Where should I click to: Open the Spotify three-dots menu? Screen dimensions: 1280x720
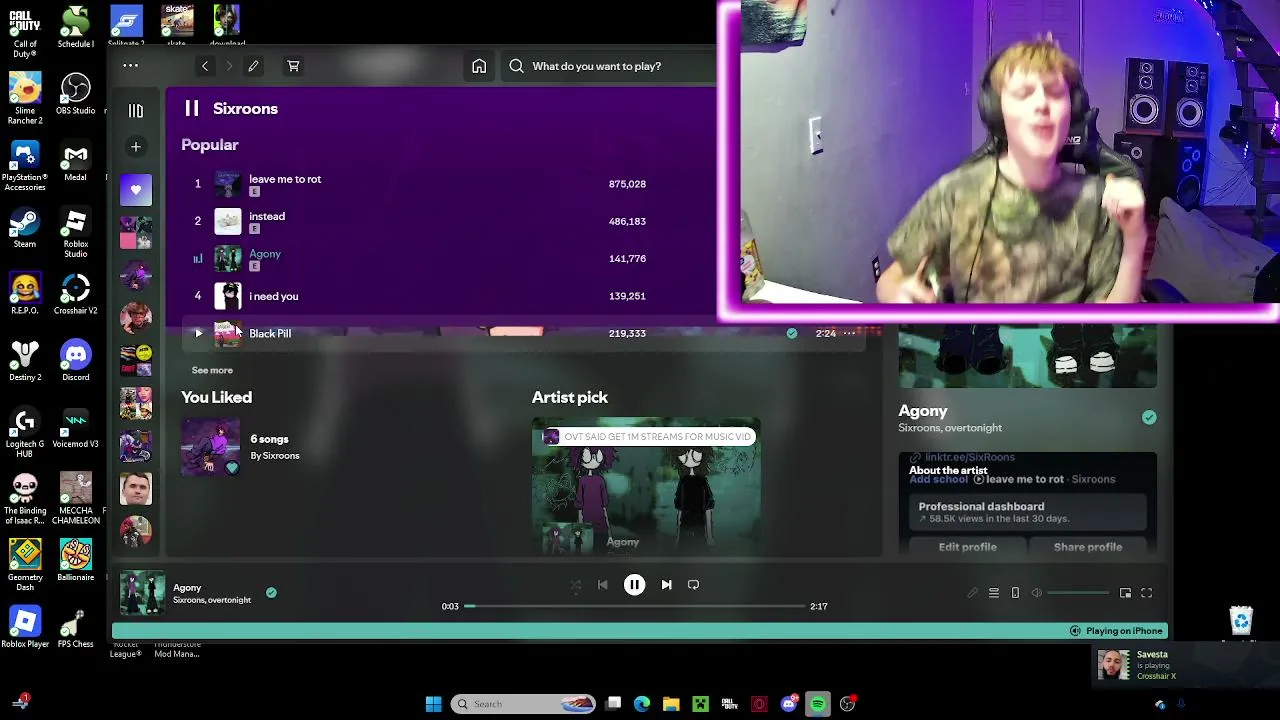(131, 66)
